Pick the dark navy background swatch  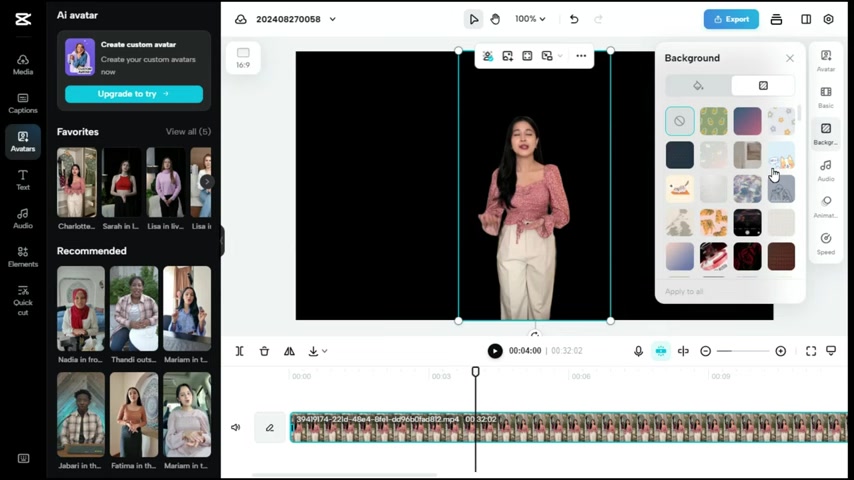pyautogui.click(x=680, y=155)
